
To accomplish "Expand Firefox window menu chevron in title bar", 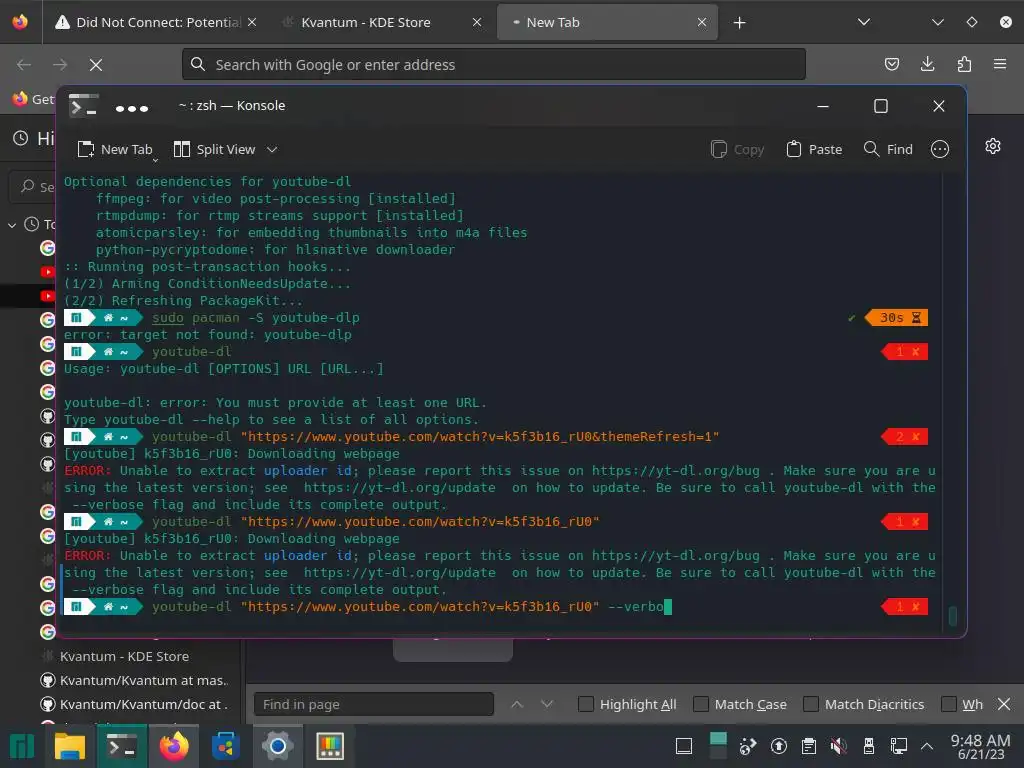I will 938,22.
